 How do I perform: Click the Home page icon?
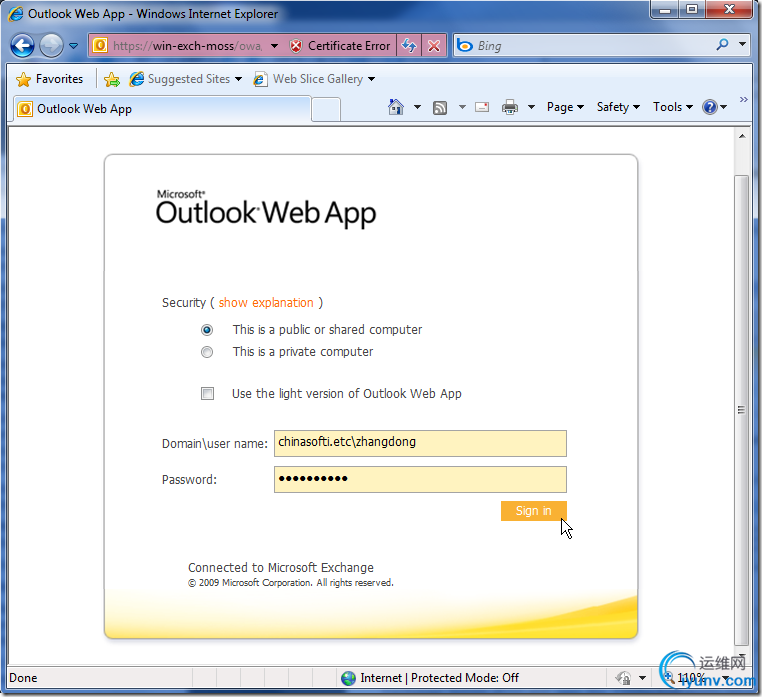(396, 106)
